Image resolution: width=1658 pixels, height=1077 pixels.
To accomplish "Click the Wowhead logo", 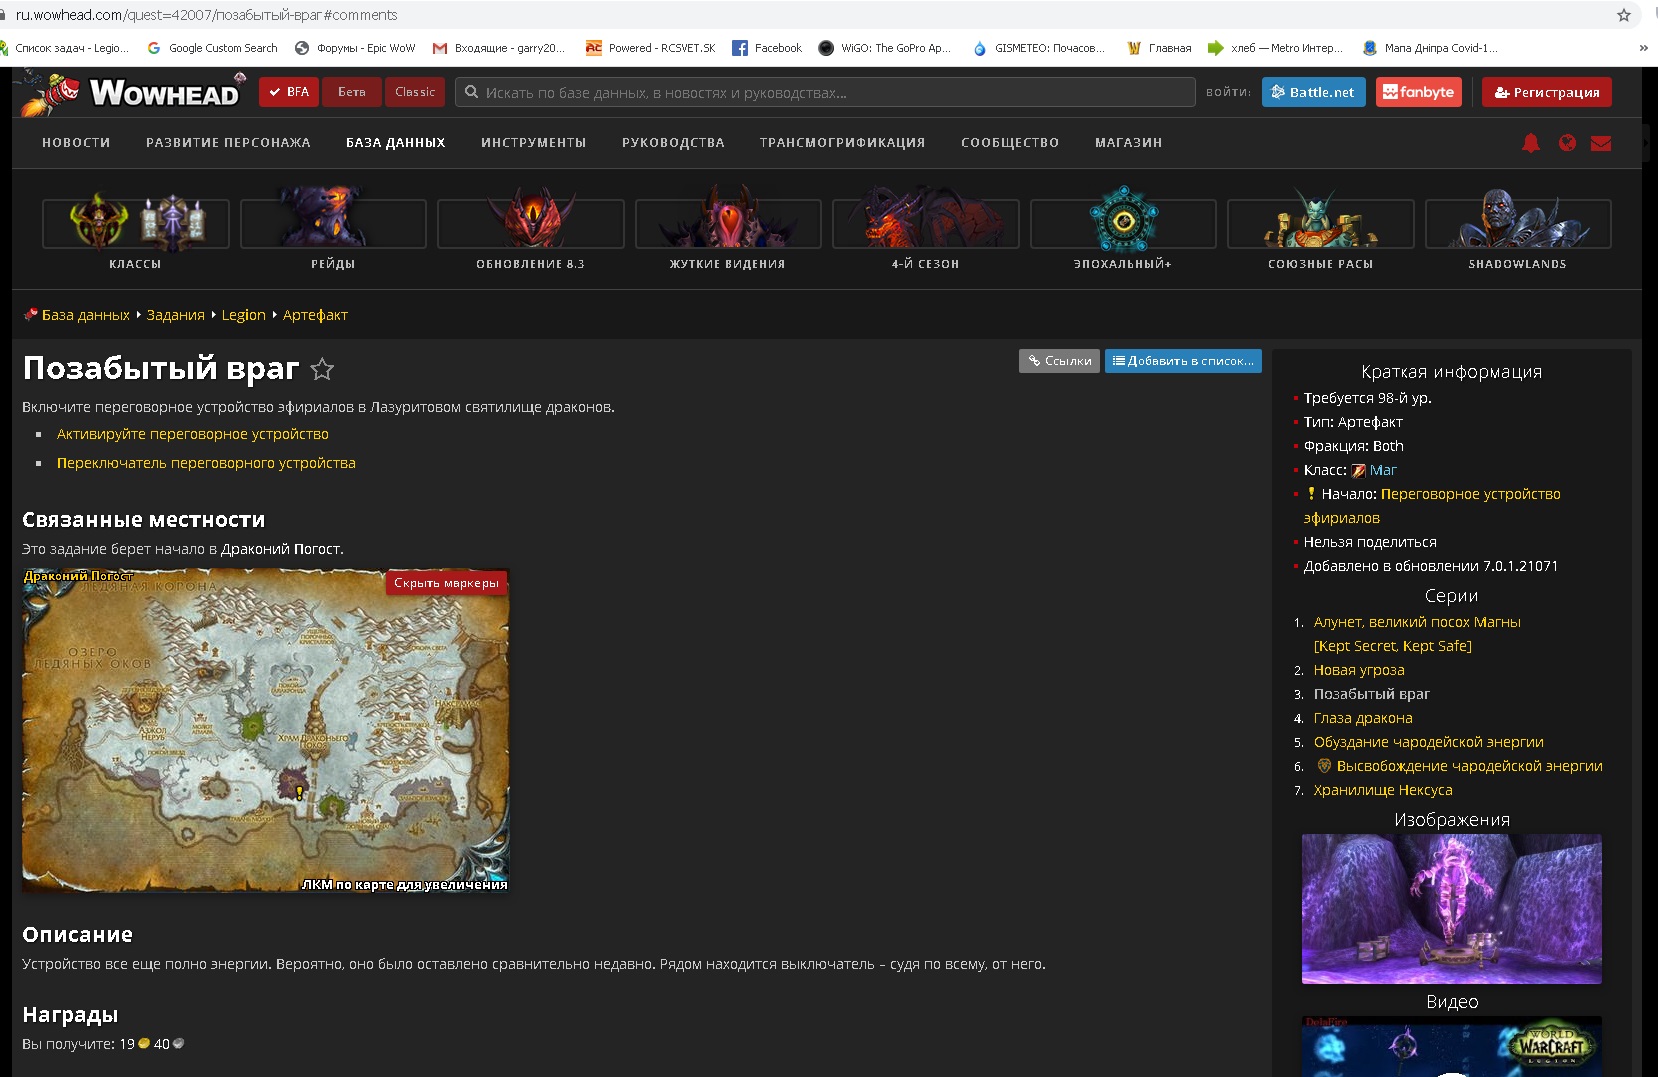I will click(150, 93).
